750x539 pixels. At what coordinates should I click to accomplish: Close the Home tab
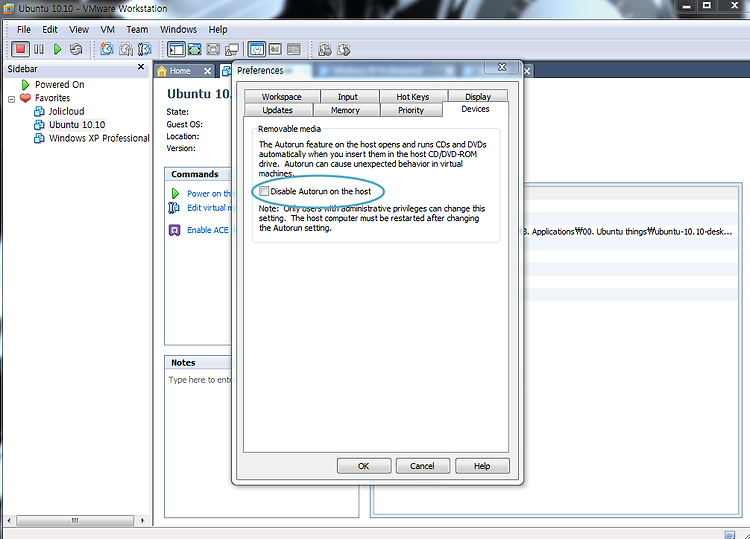207,71
